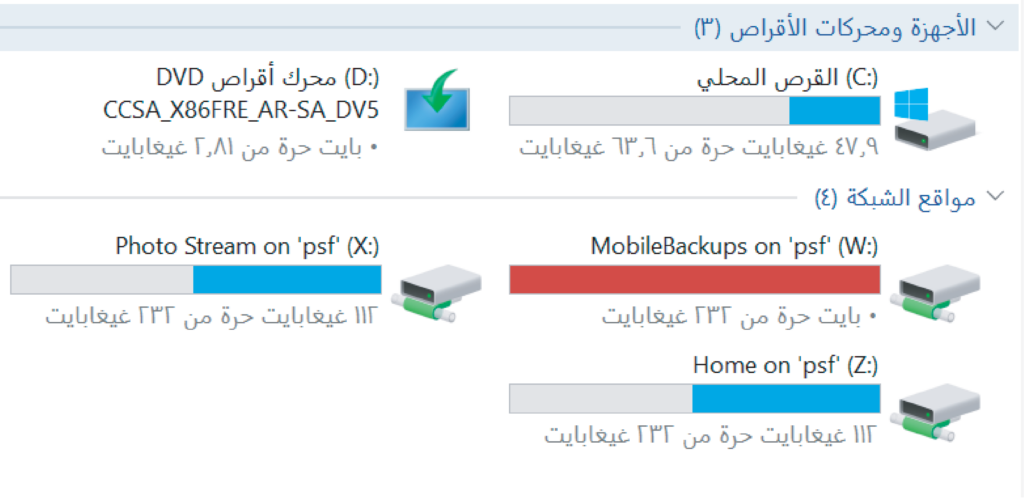Viewport: 1024px width, 498px height.
Task: Collapse the Network locations (٤) group chevron
Action: click(x=996, y=196)
